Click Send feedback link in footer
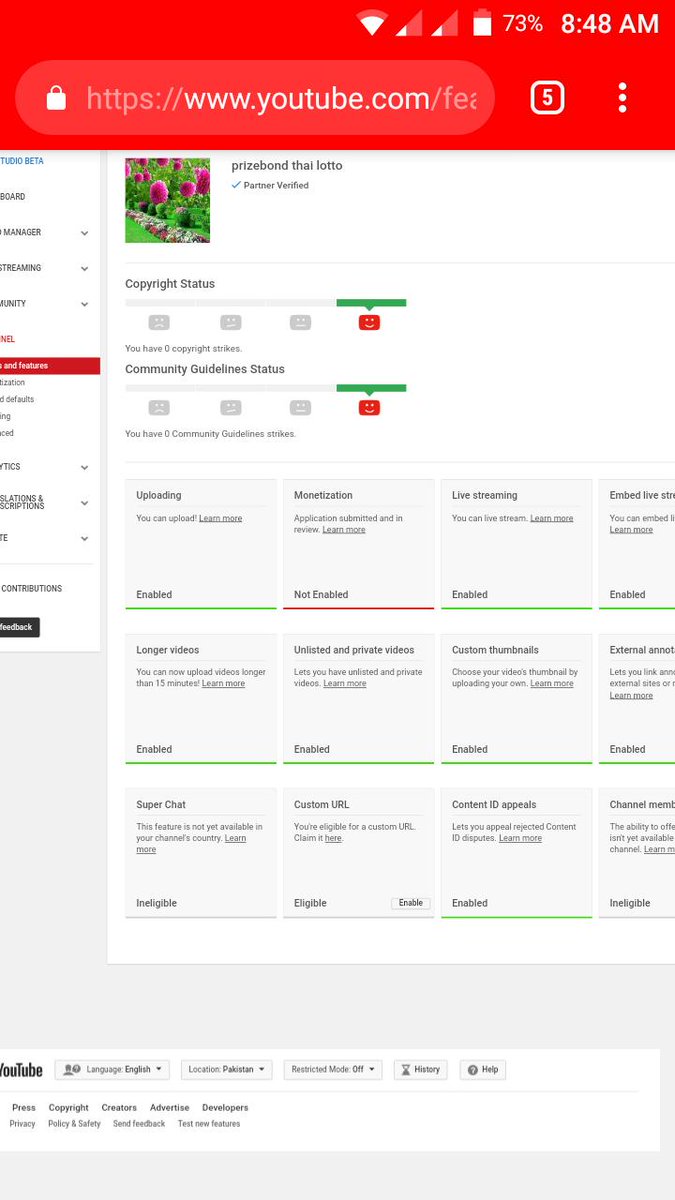 139,1124
